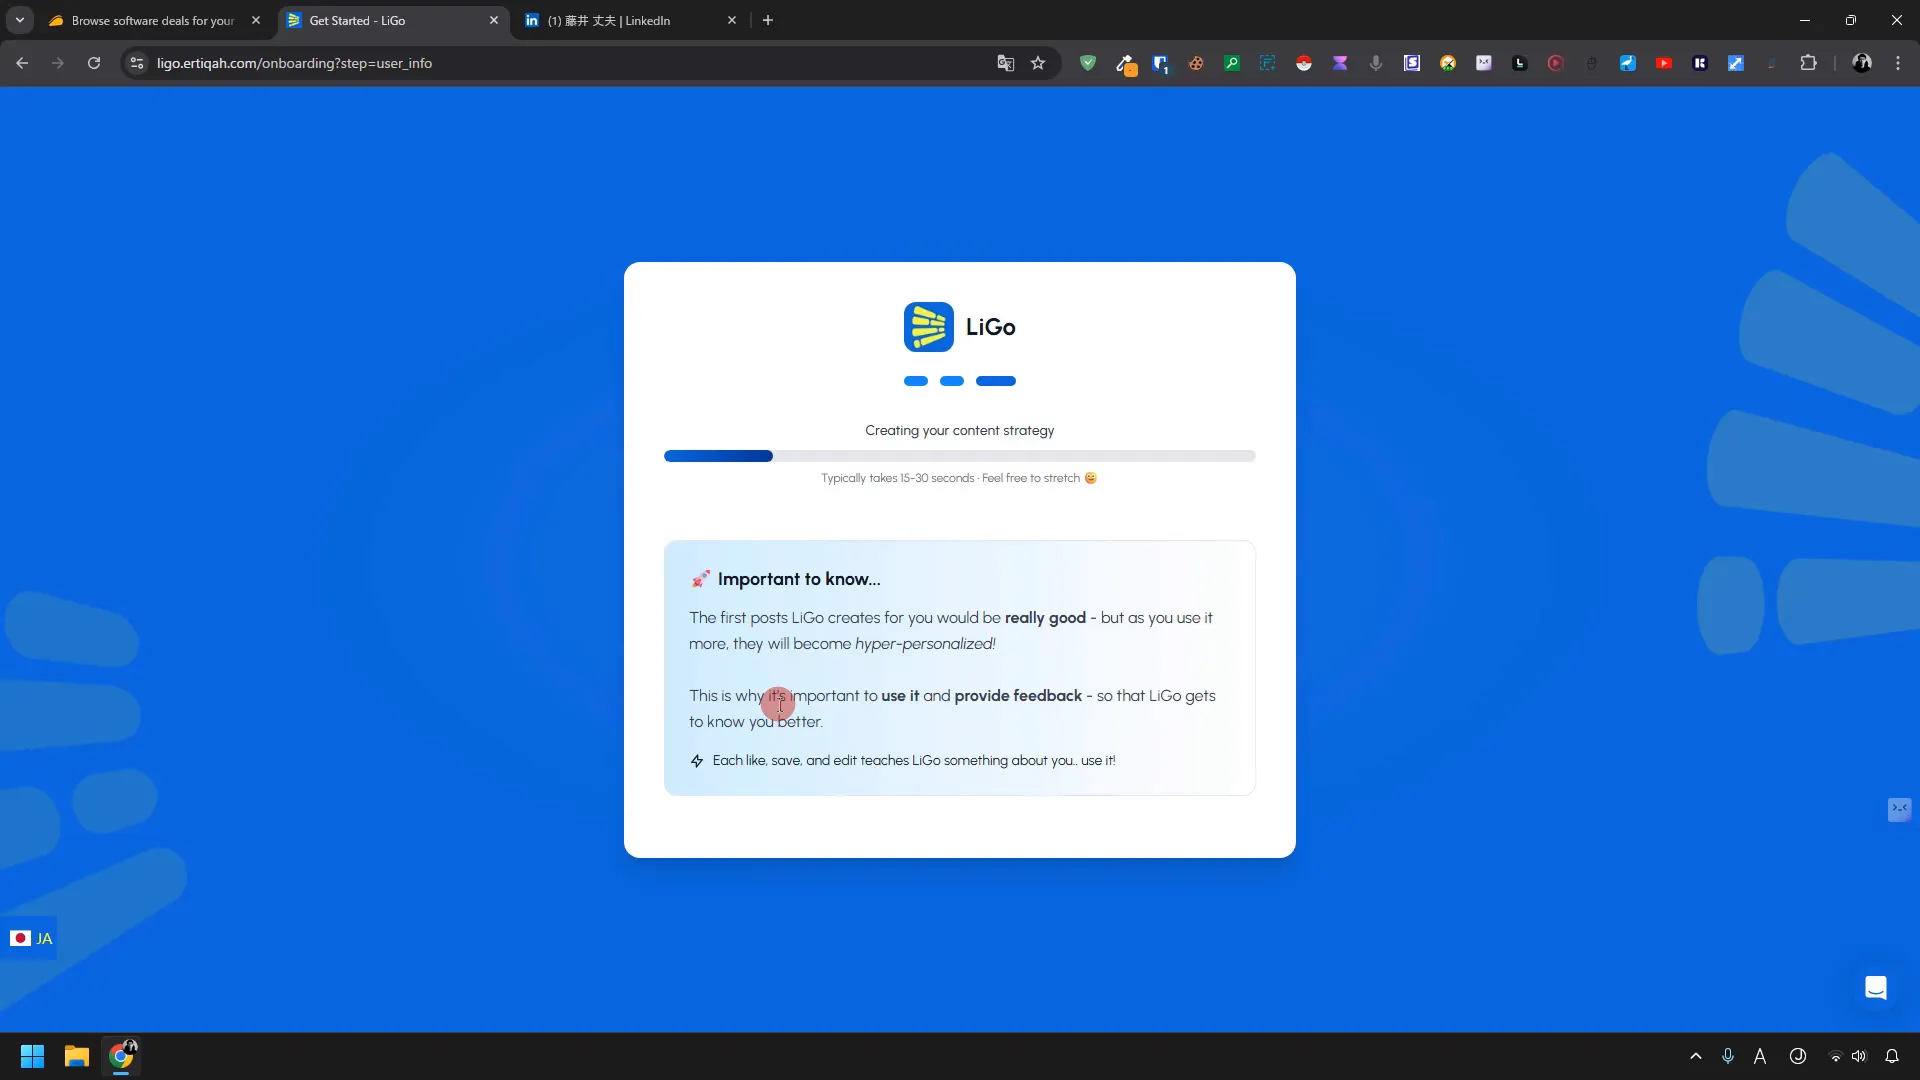Click 'Typically takes 15-30 seconds' text
Image resolution: width=1920 pixels, height=1080 pixels.
[897, 478]
